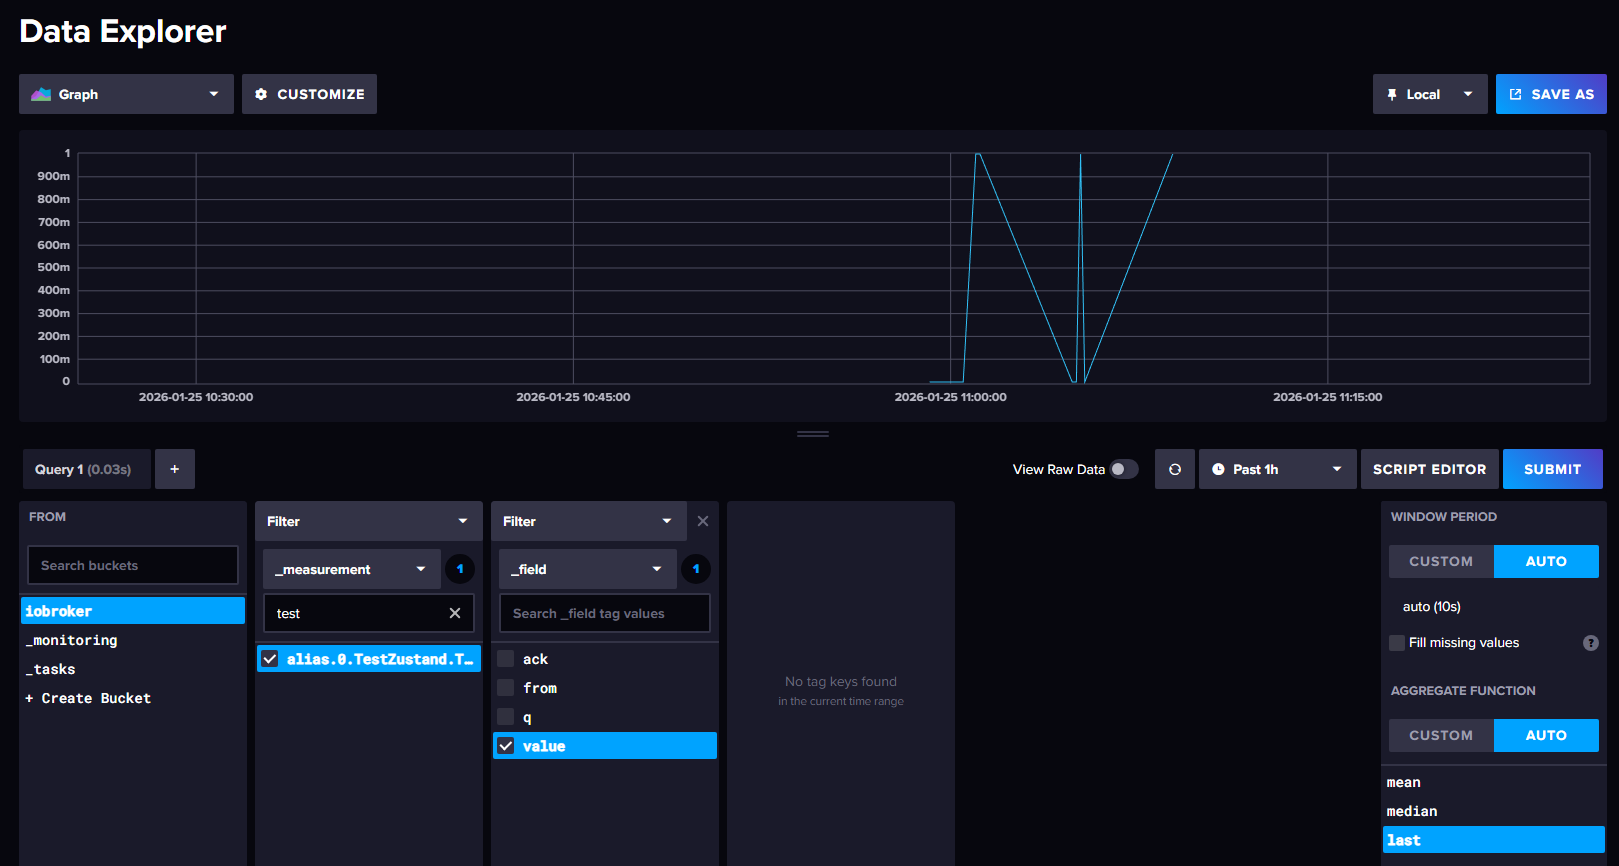The height and width of the screenshot is (866, 1619).
Task: Select the iobroker bucket
Action: coord(133,611)
